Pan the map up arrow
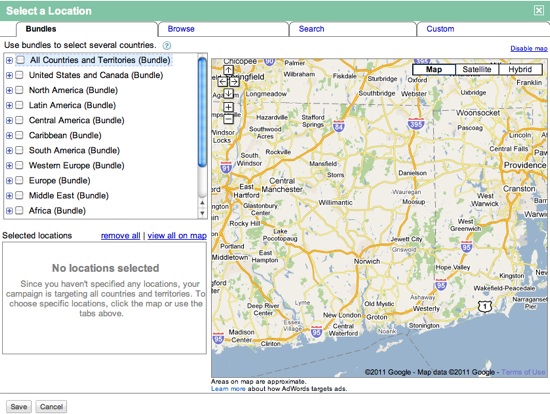This screenshot has width=550, height=414. tap(228, 70)
